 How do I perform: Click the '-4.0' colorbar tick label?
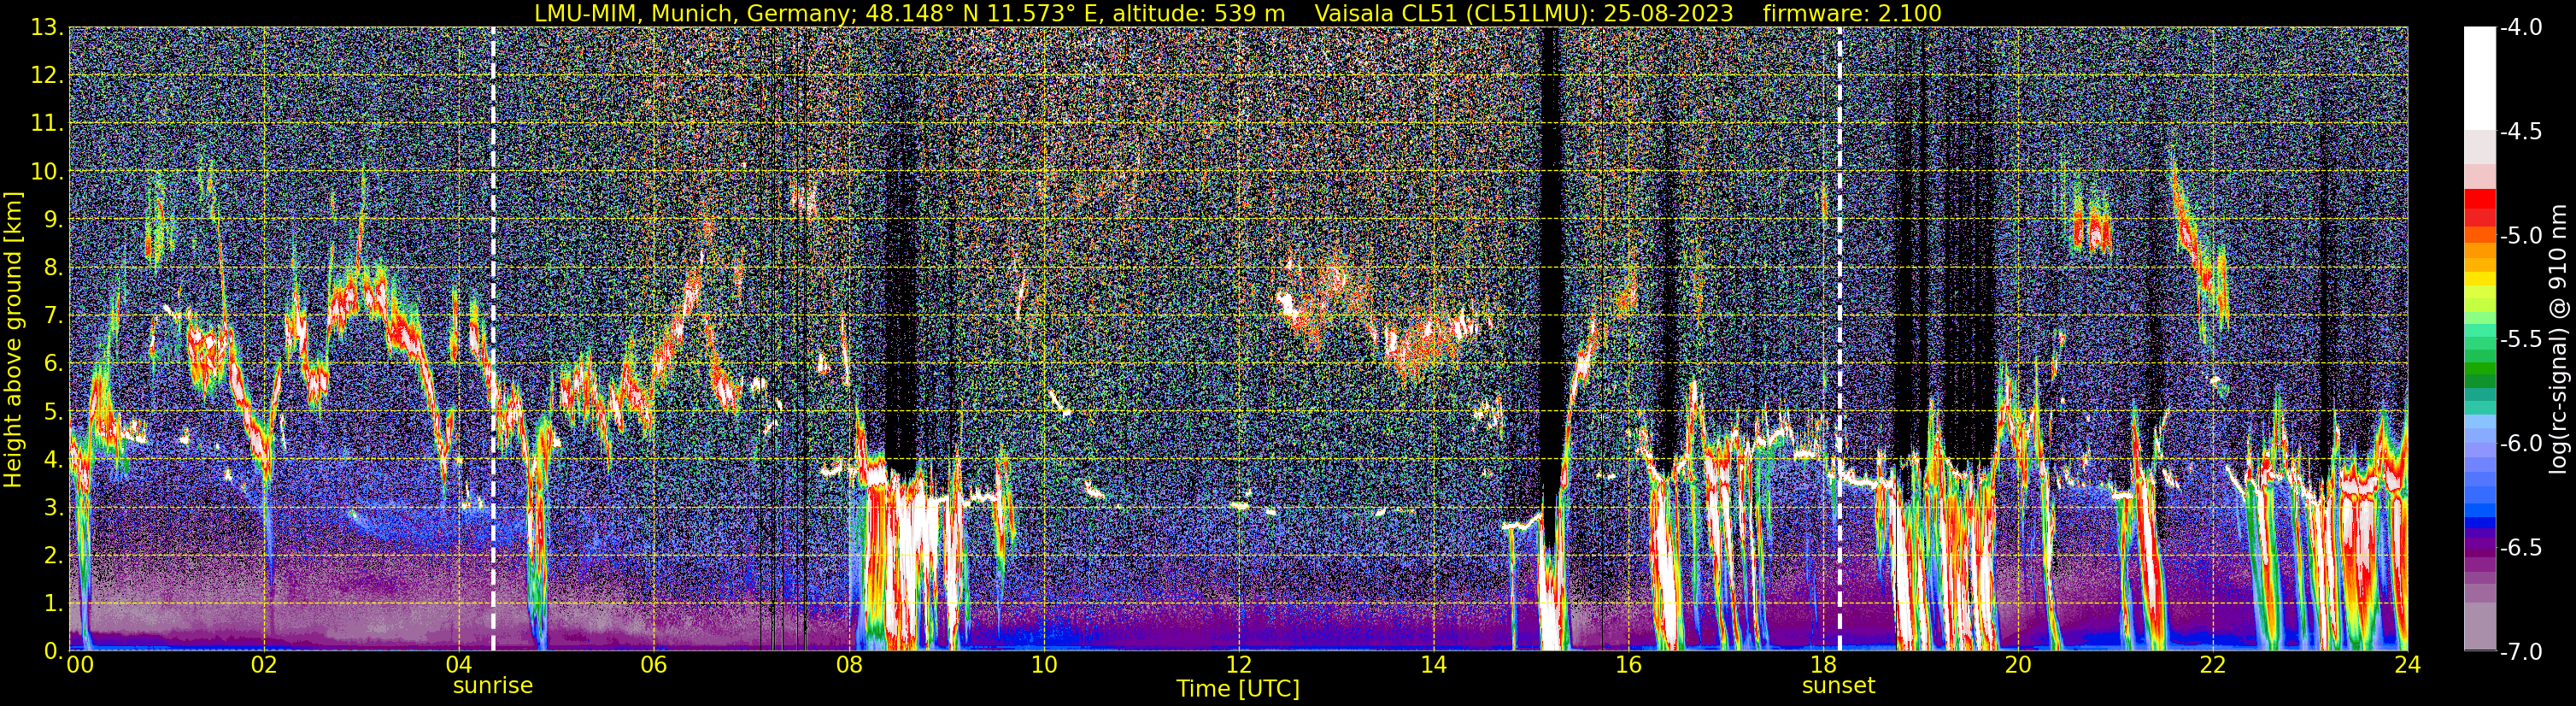(x=2521, y=28)
